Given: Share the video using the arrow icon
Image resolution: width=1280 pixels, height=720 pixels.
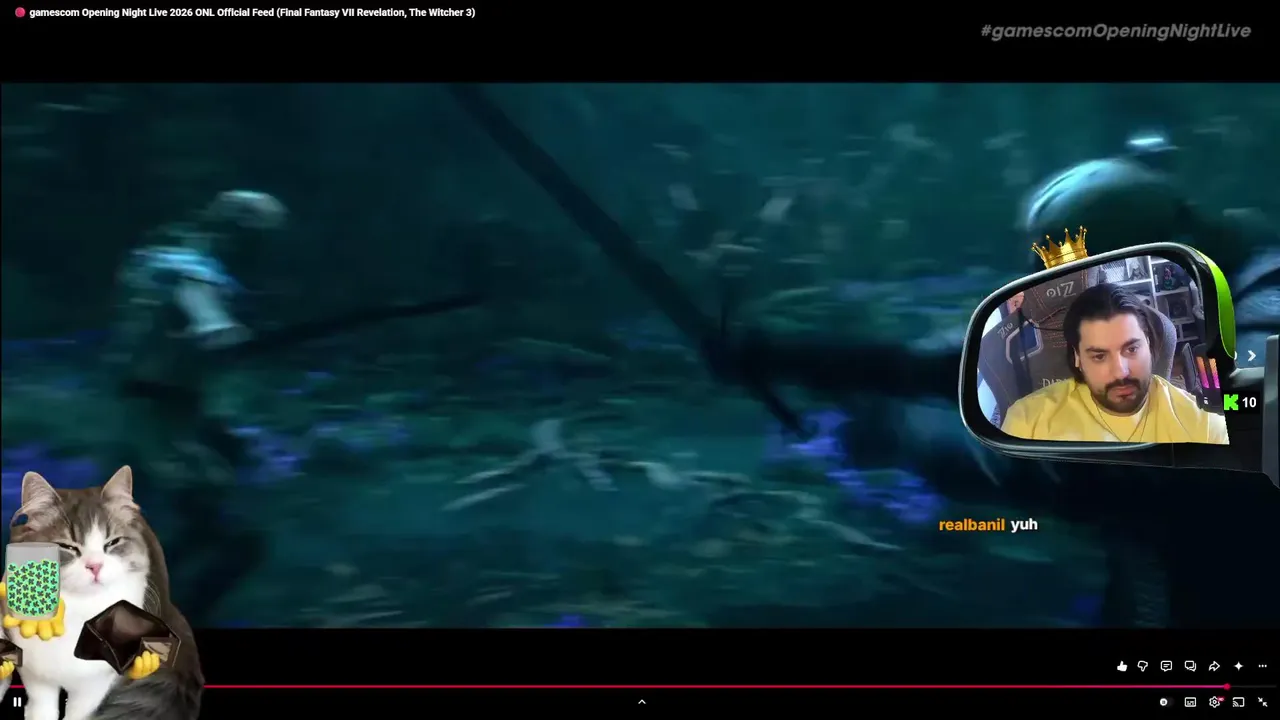Looking at the screenshot, I should [x=1214, y=666].
